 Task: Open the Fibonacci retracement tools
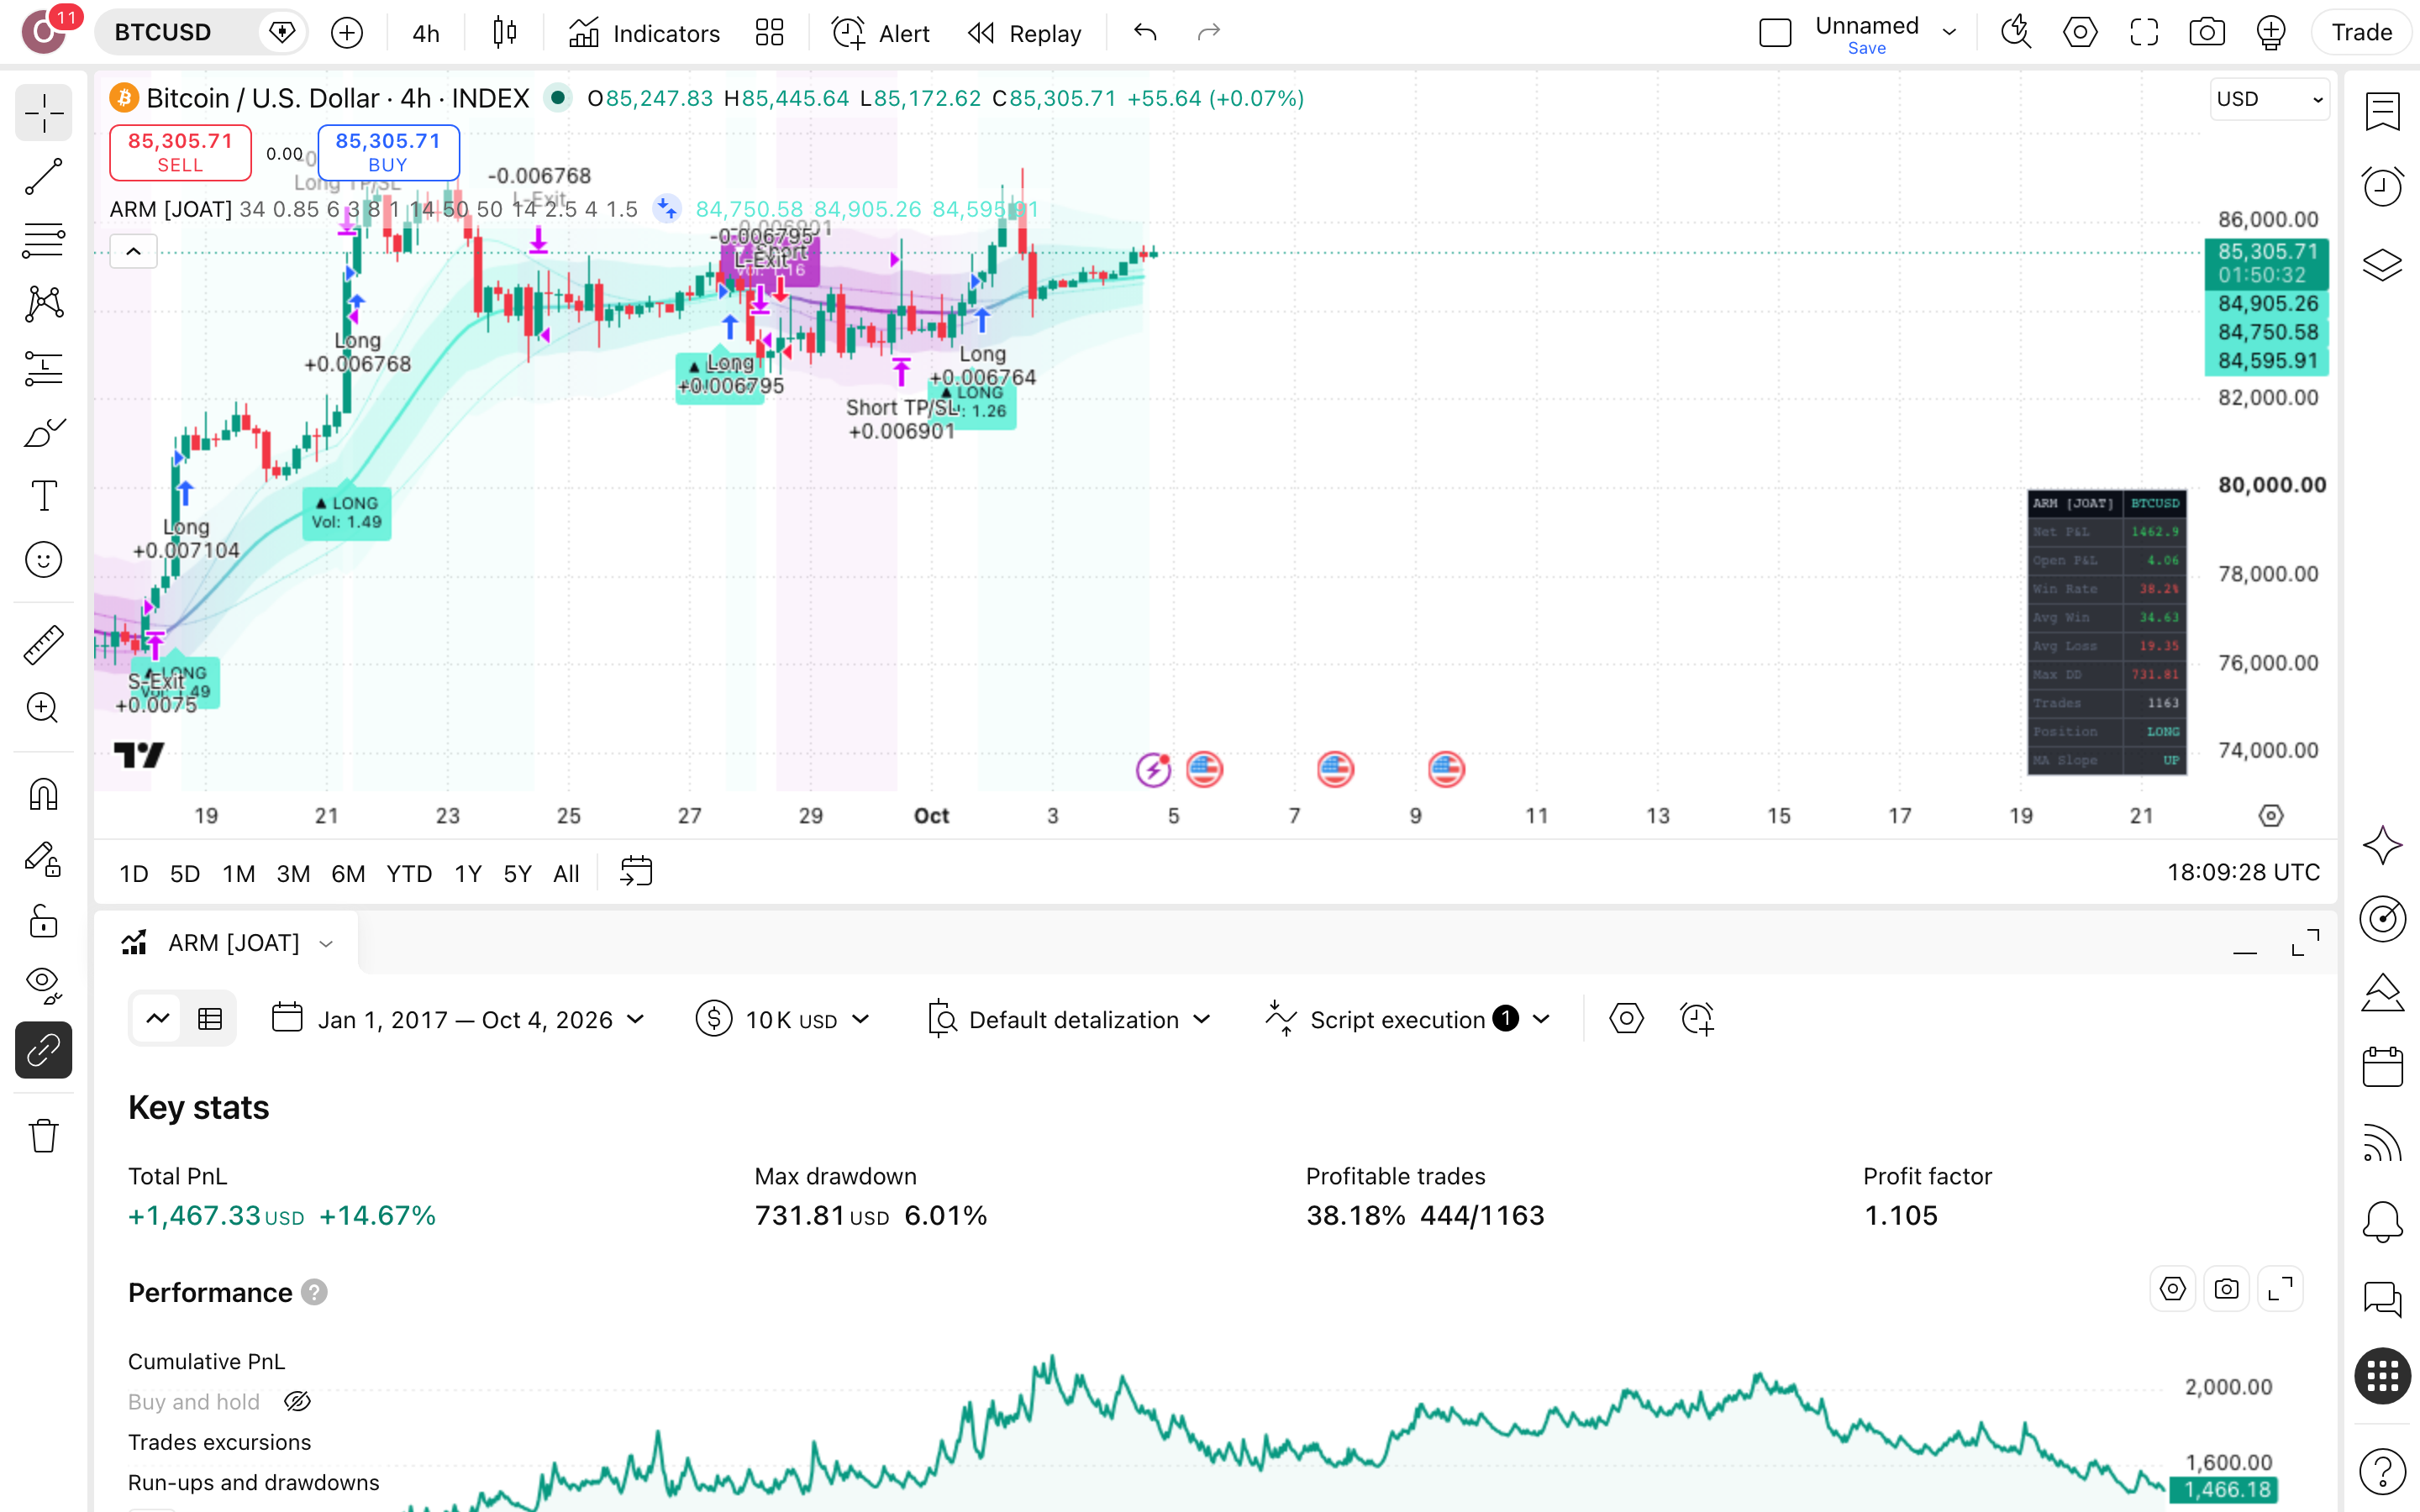(44, 241)
